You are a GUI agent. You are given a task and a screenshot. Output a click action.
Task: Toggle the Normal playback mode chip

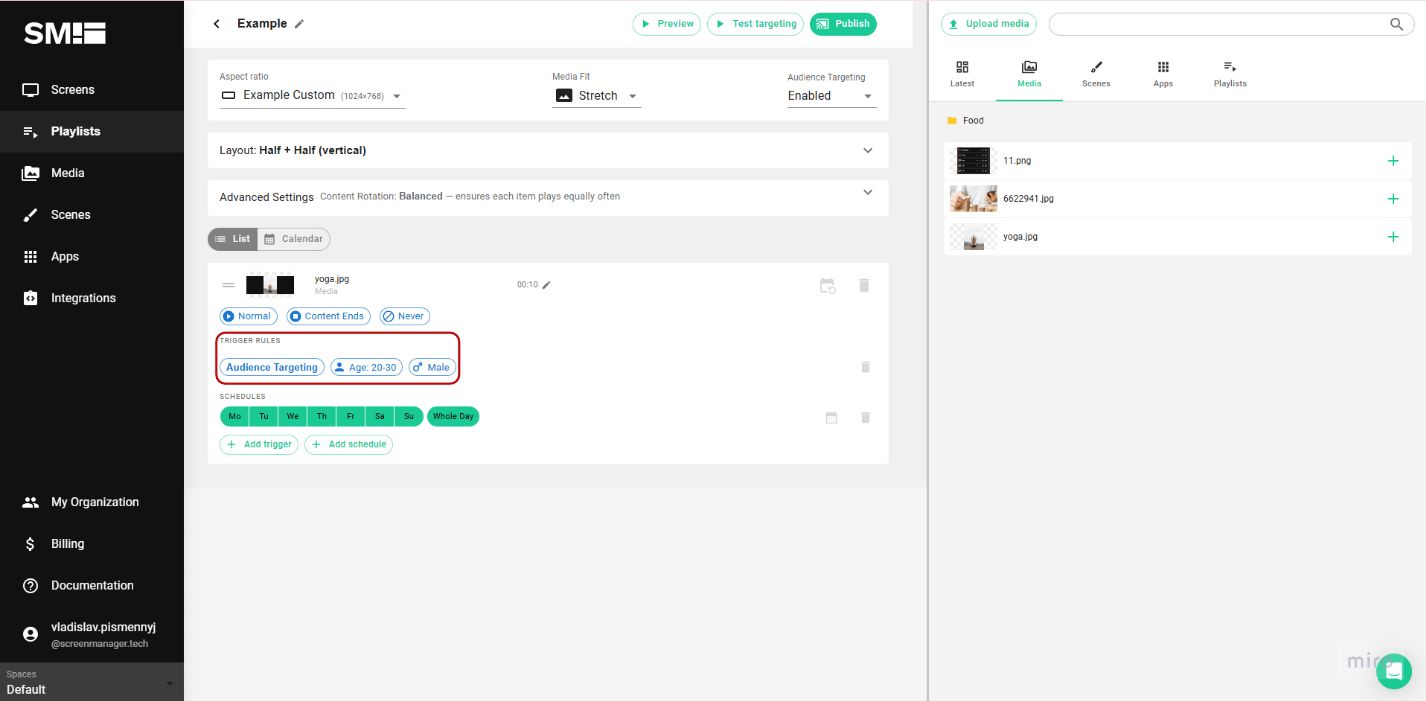[x=248, y=316]
